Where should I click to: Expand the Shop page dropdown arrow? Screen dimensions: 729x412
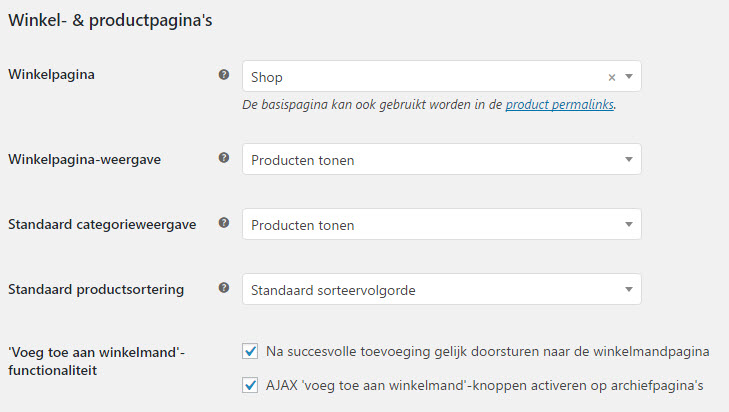tap(629, 76)
